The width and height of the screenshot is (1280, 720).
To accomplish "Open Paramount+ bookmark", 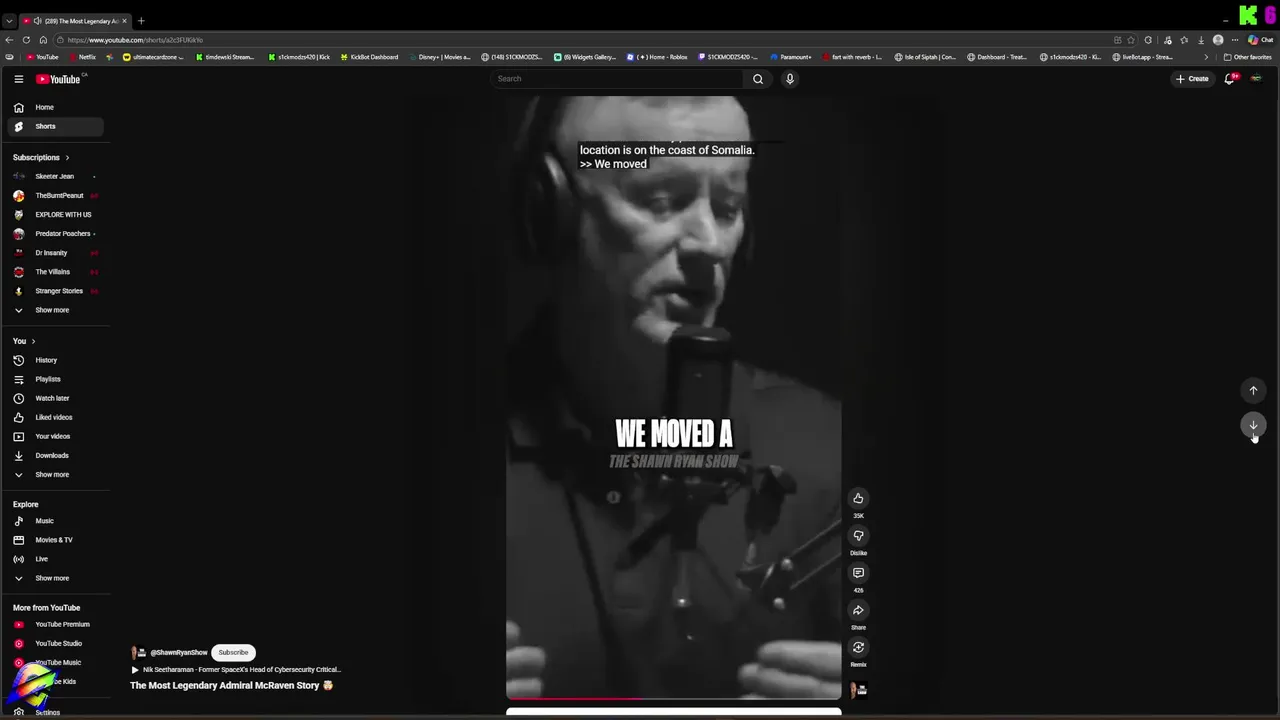I will (x=790, y=57).
